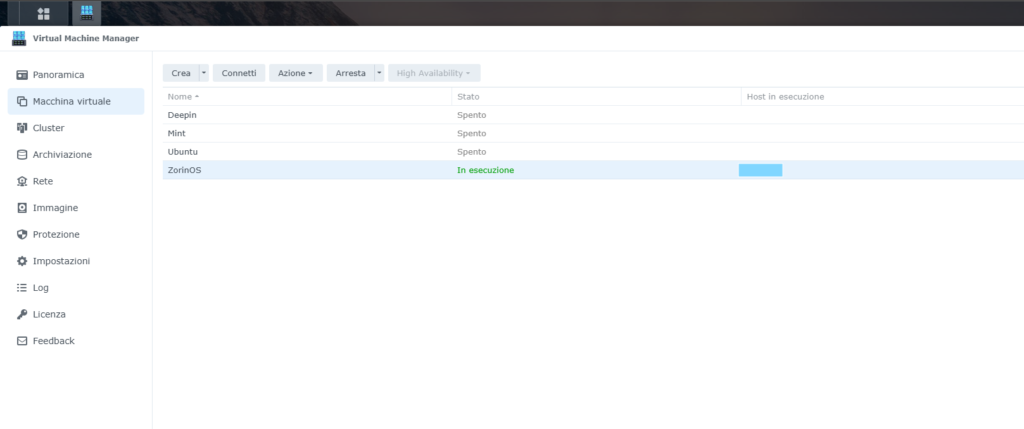Click the Connetti button
This screenshot has height=429, width=1024.
[239, 73]
